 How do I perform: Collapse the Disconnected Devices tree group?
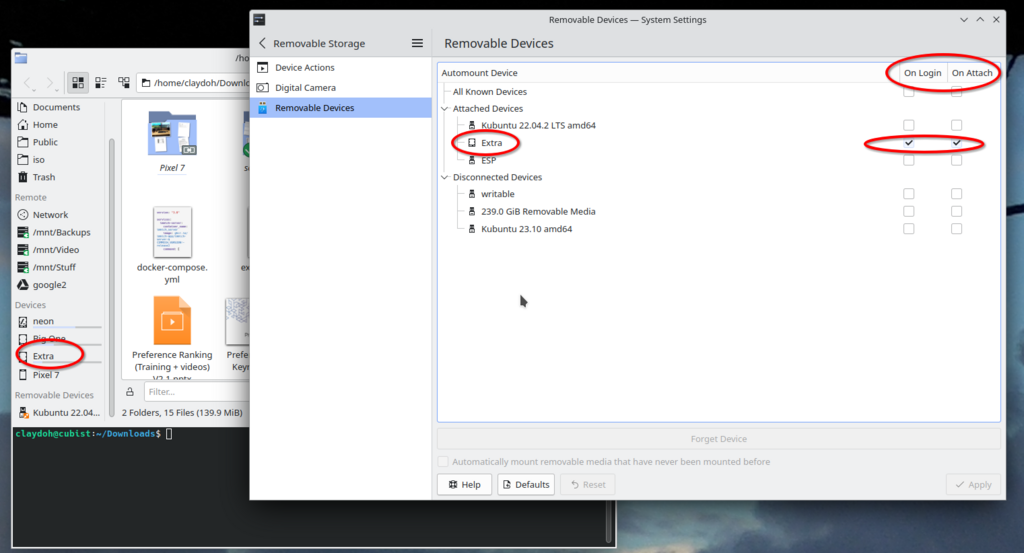pos(445,177)
